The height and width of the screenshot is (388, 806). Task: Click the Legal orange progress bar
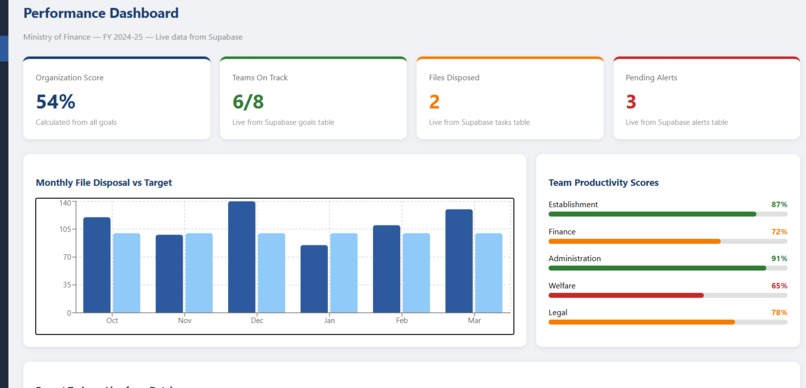(x=642, y=322)
